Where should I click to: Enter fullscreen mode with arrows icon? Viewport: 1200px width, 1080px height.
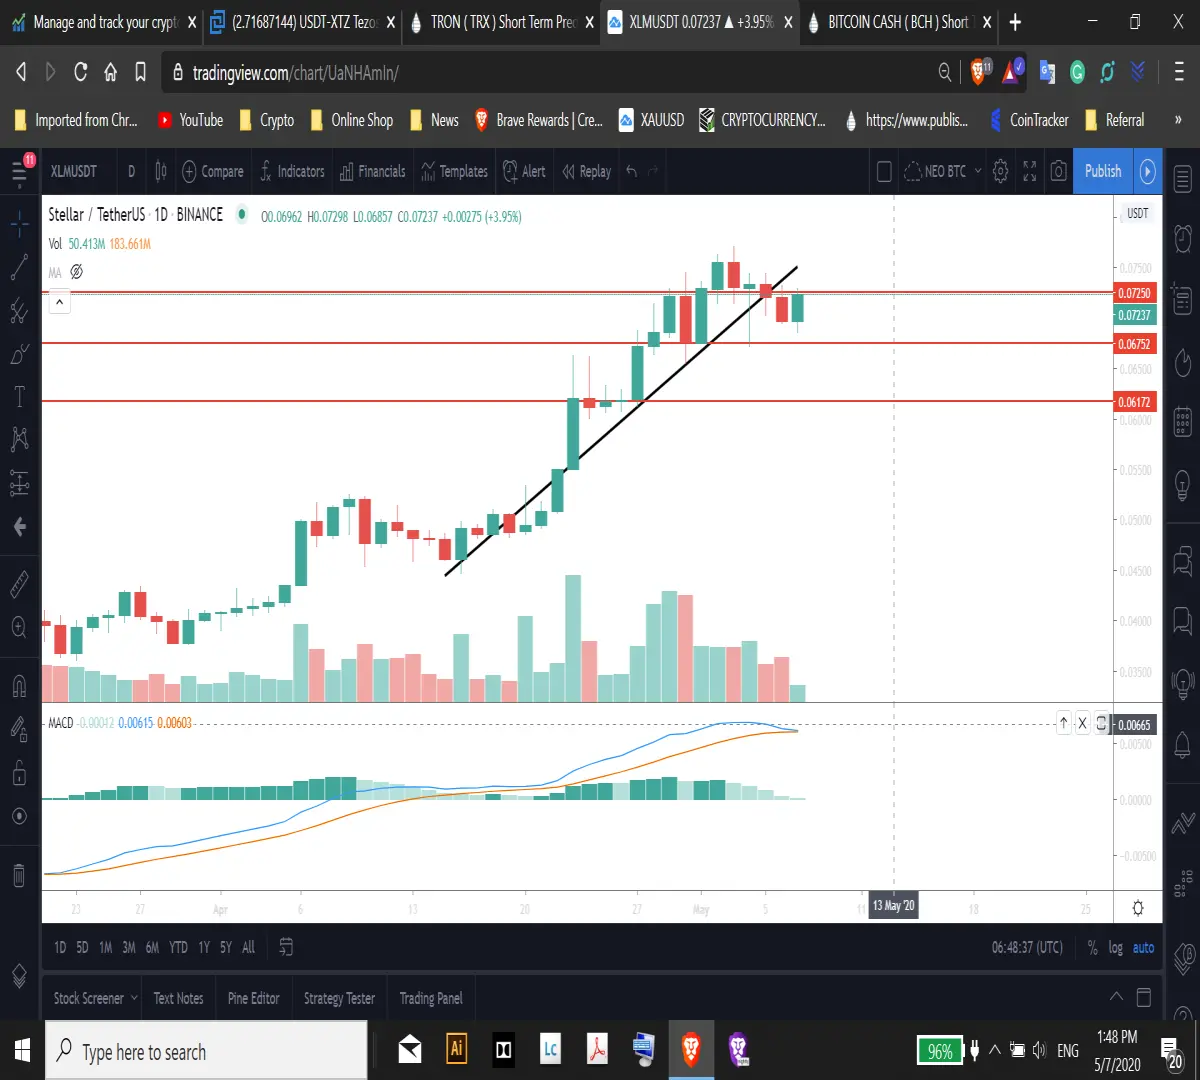1029,171
